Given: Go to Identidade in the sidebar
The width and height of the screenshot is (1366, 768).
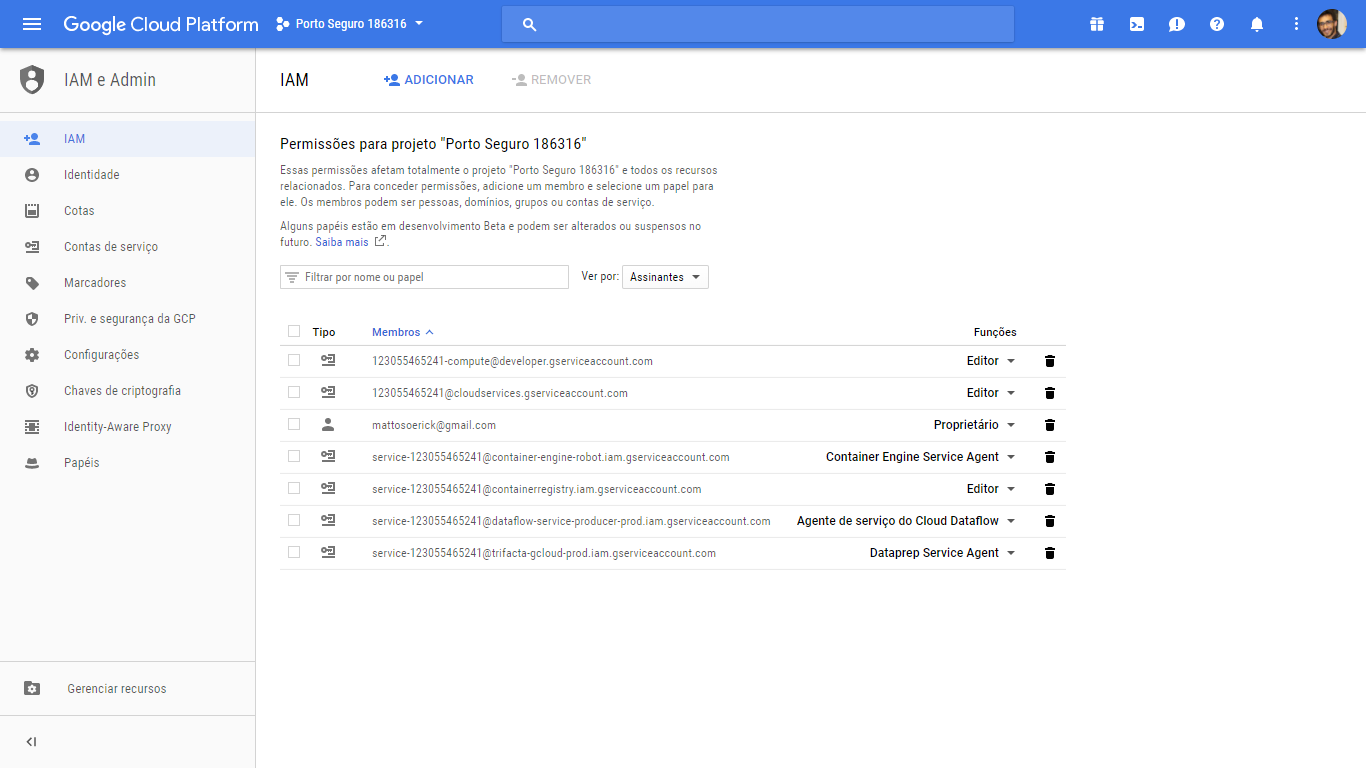Looking at the screenshot, I should pos(128,175).
